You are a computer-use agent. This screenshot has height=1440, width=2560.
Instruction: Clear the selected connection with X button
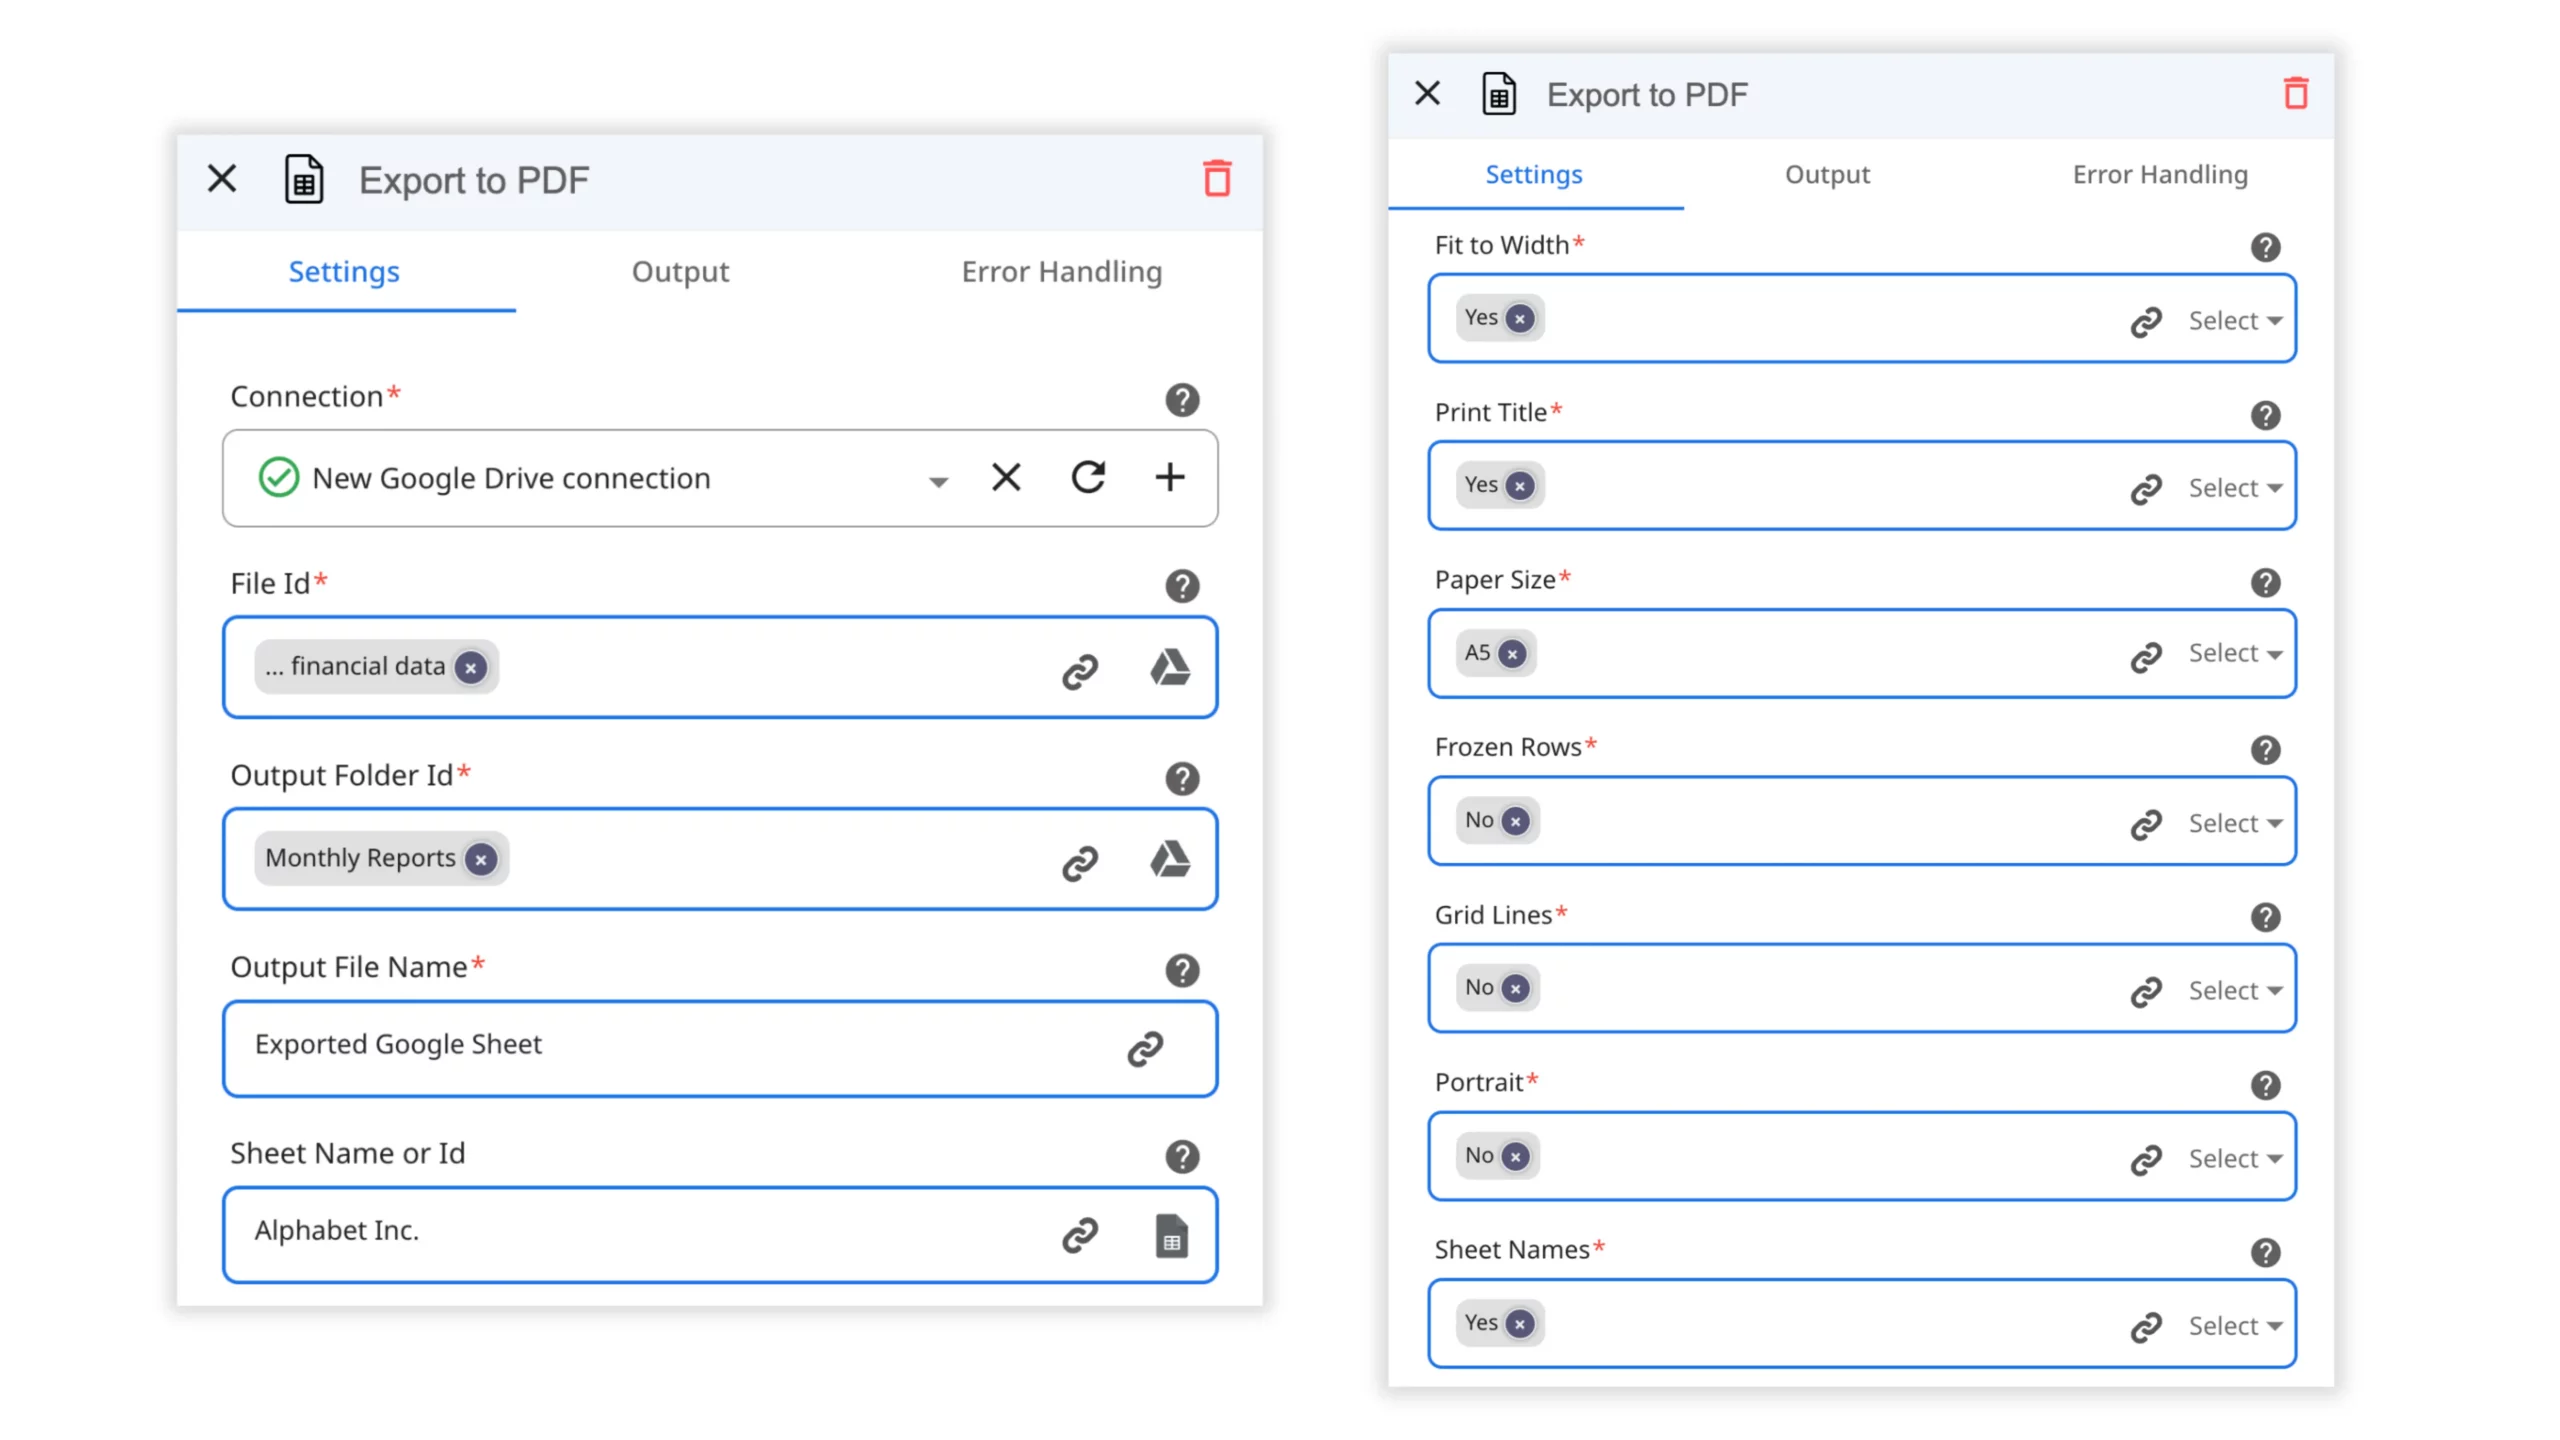tap(1006, 477)
